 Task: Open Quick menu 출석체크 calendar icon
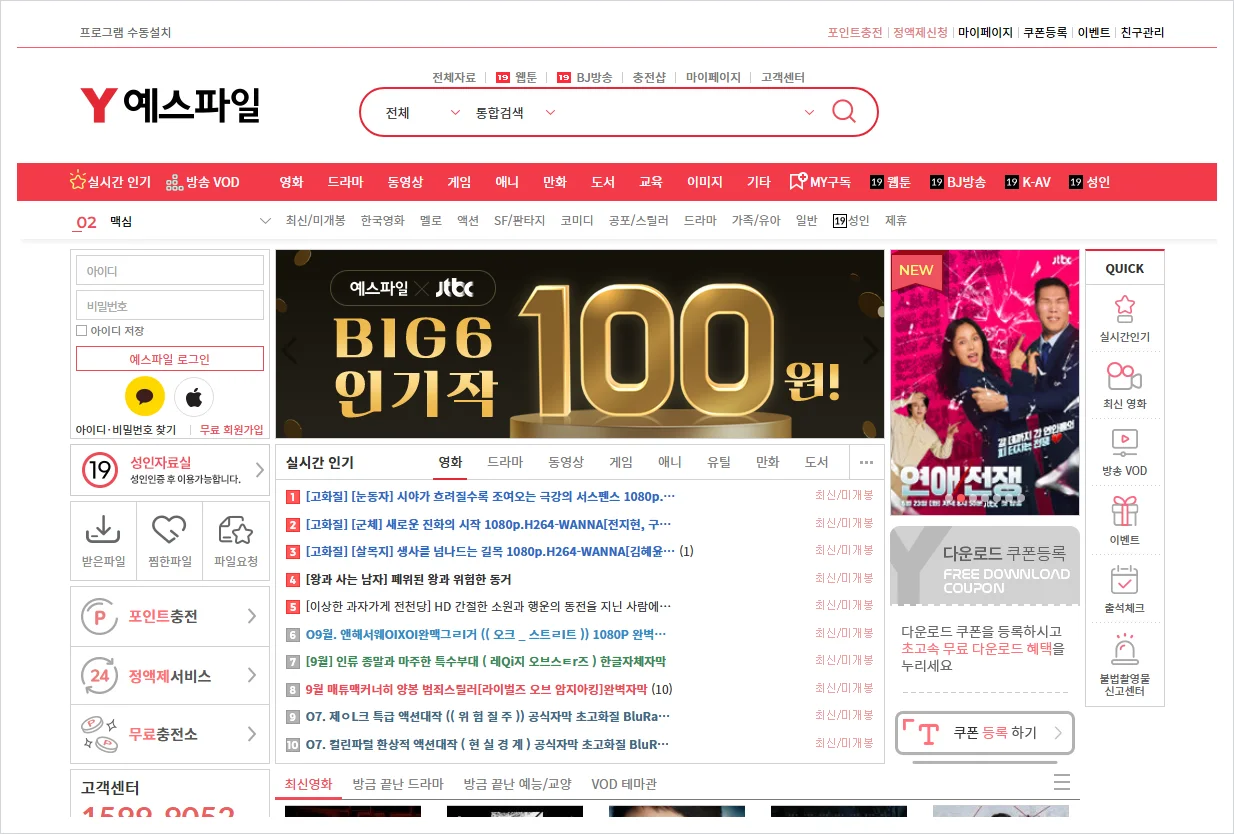1125,579
